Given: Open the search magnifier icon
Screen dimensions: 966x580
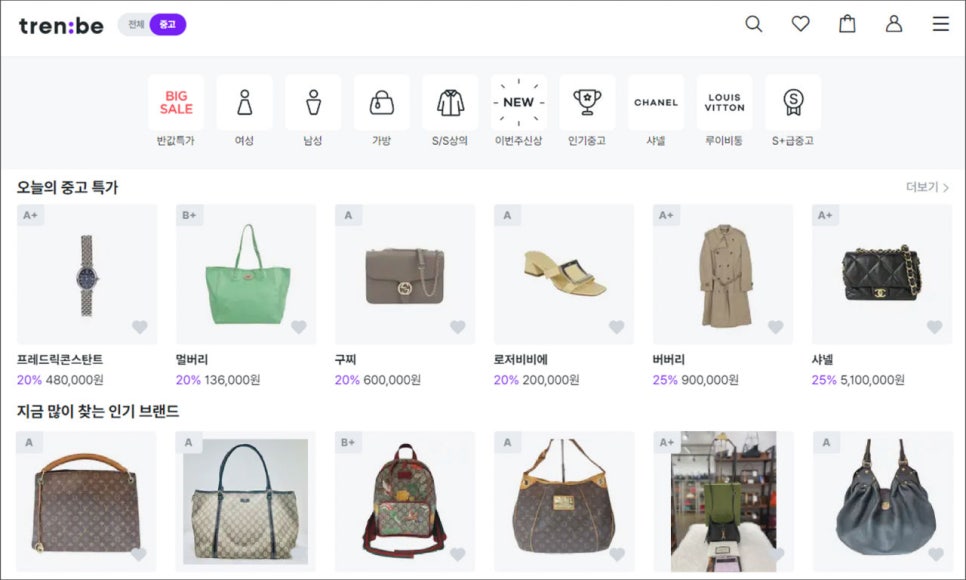Looking at the screenshot, I should click(754, 24).
